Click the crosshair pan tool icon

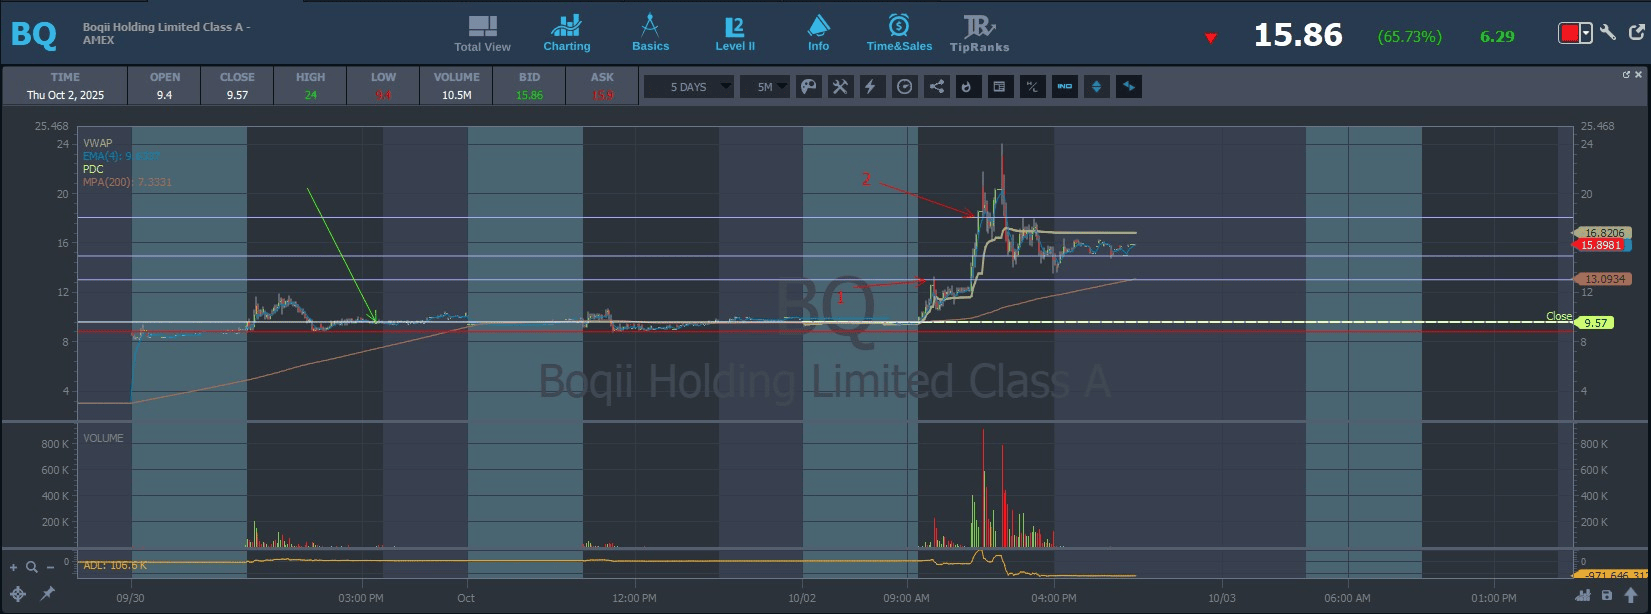click(18, 594)
